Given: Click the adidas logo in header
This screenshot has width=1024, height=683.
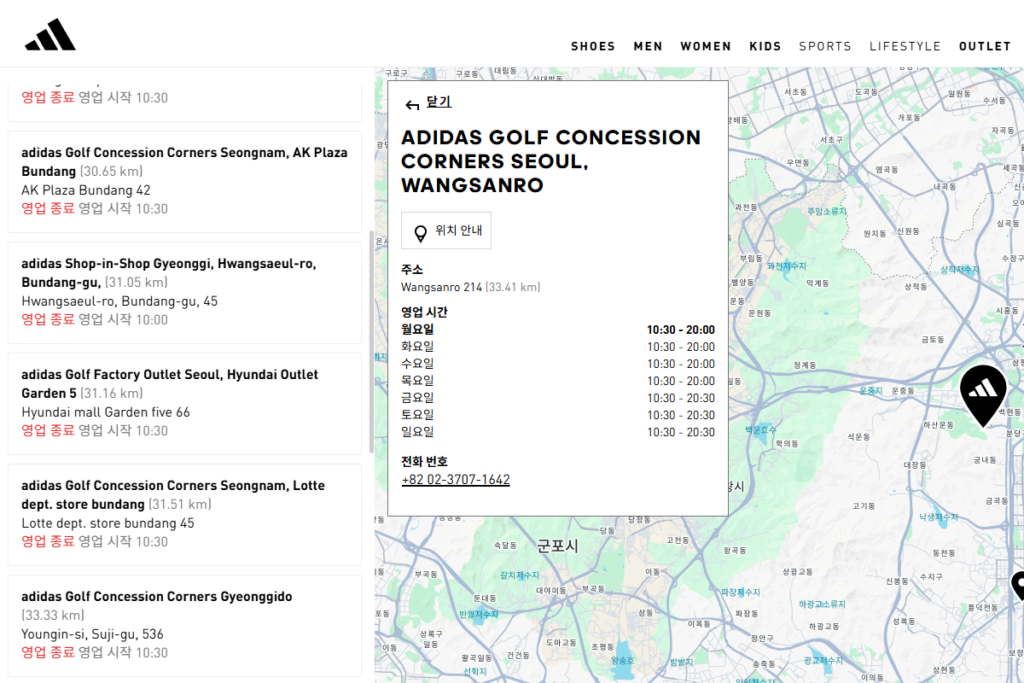Looking at the screenshot, I should (x=50, y=36).
